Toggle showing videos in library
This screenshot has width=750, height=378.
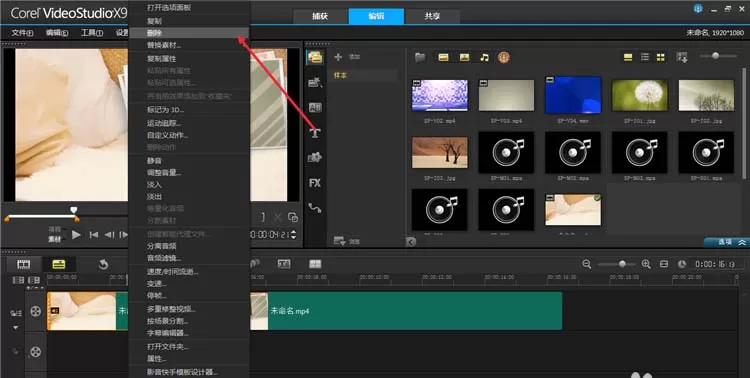[x=443, y=57]
